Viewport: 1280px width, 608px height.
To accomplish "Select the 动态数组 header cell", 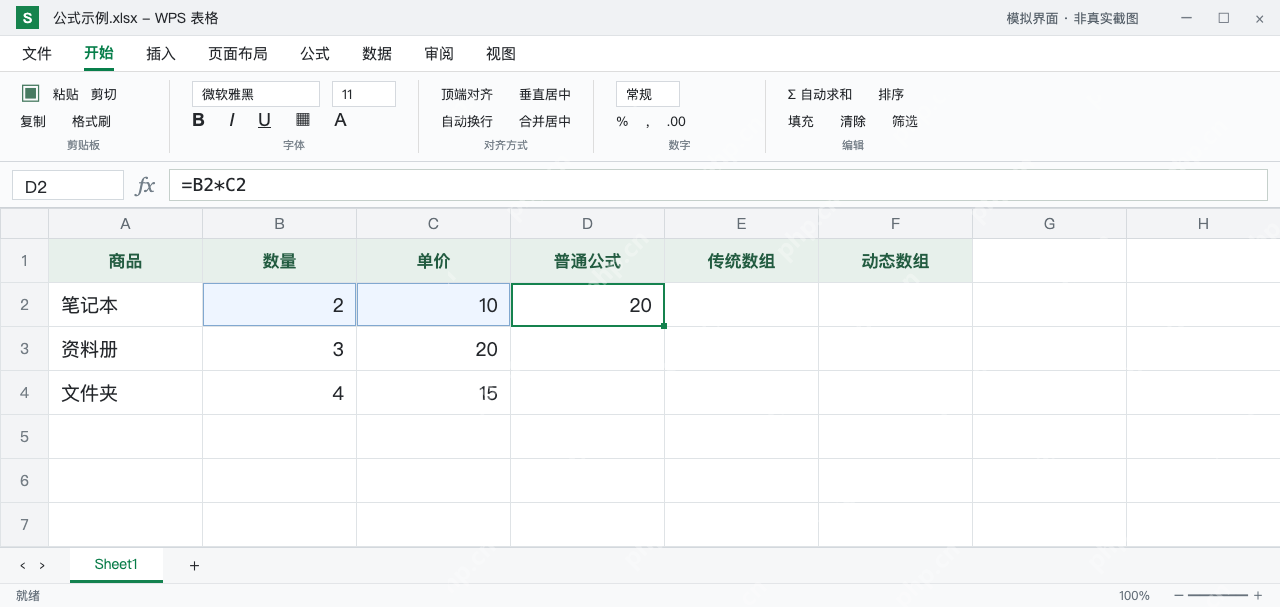I will click(896, 261).
